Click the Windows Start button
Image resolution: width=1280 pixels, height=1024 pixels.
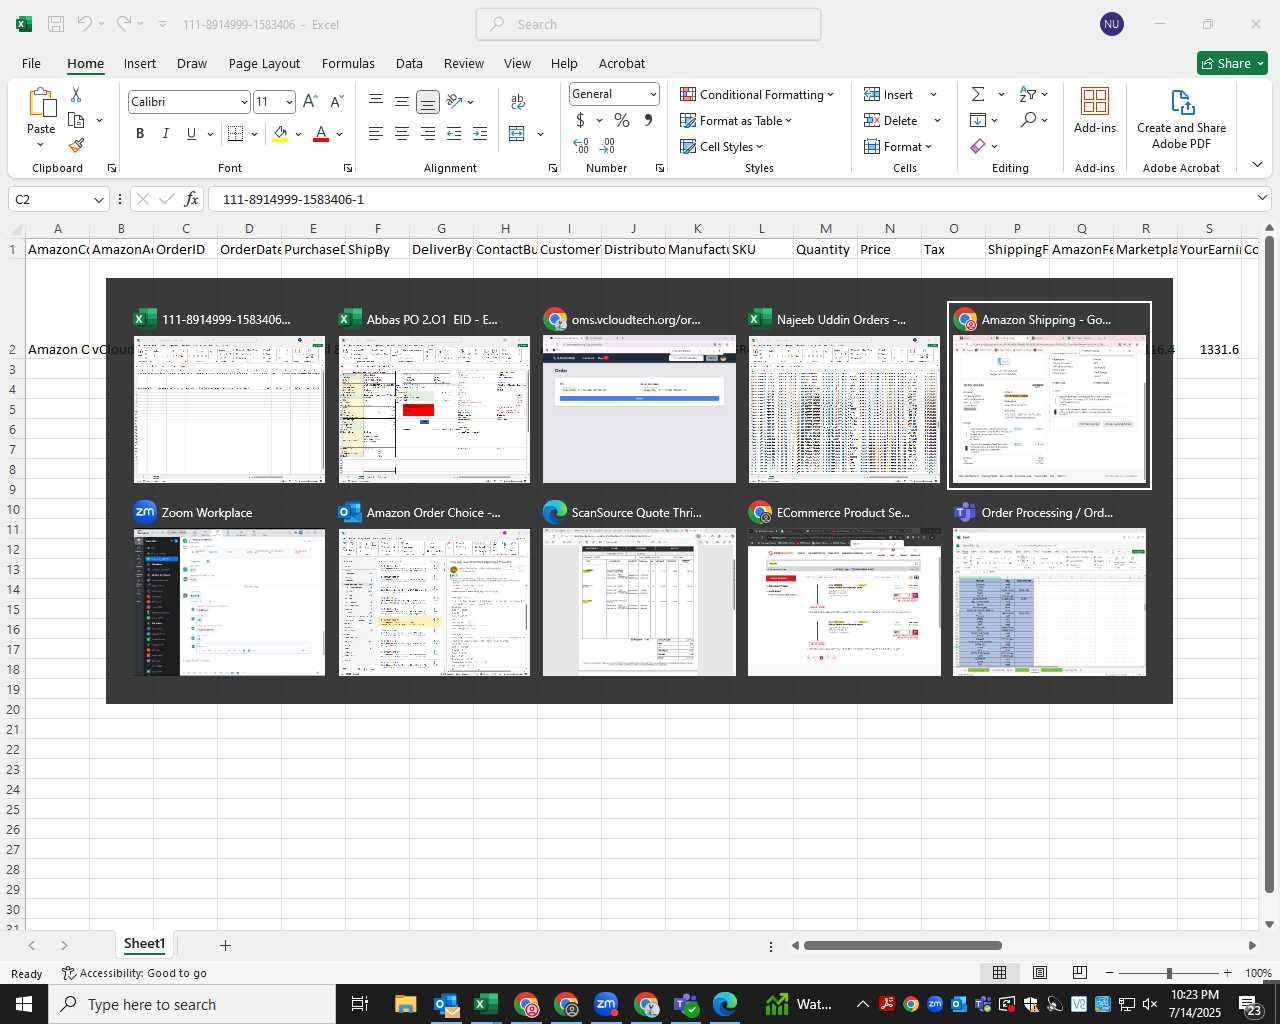click(x=24, y=1004)
